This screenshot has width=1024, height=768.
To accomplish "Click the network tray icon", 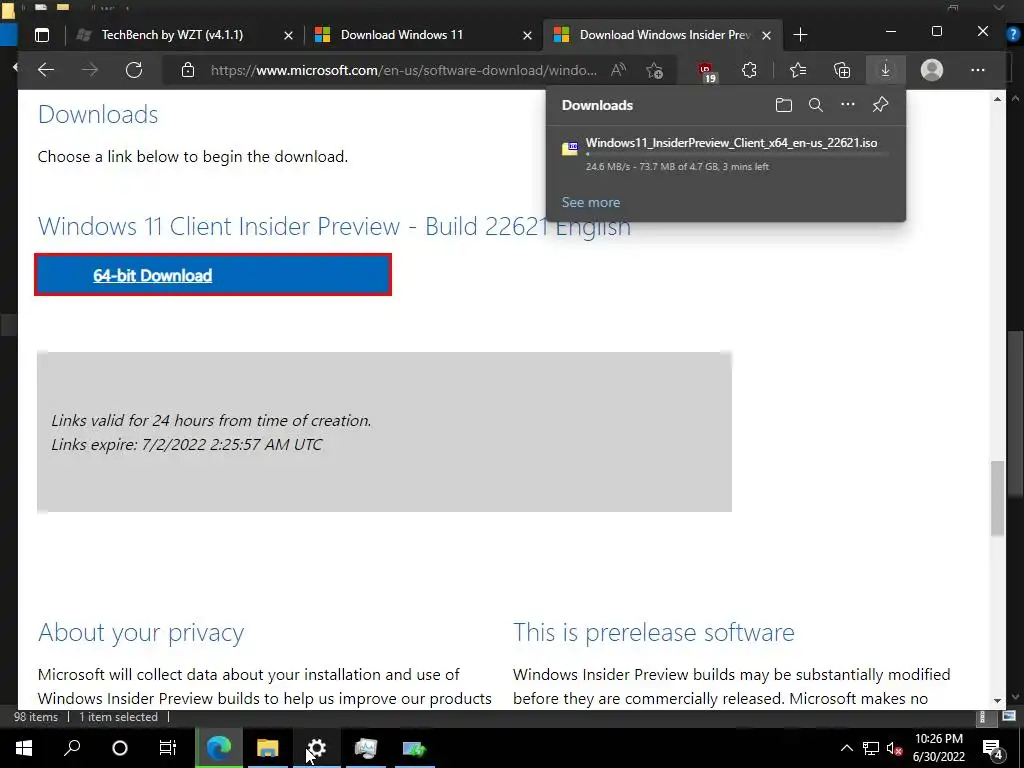I will pyautogui.click(x=871, y=748).
